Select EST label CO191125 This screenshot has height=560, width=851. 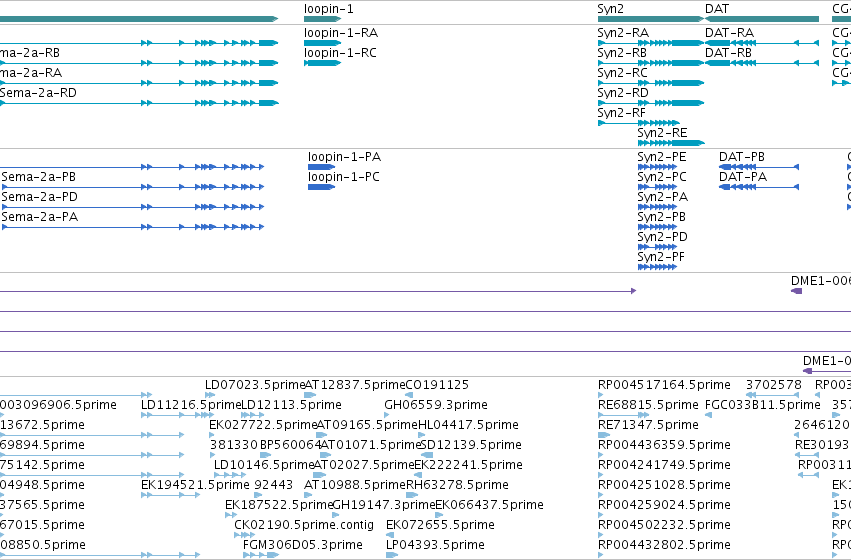437,385
